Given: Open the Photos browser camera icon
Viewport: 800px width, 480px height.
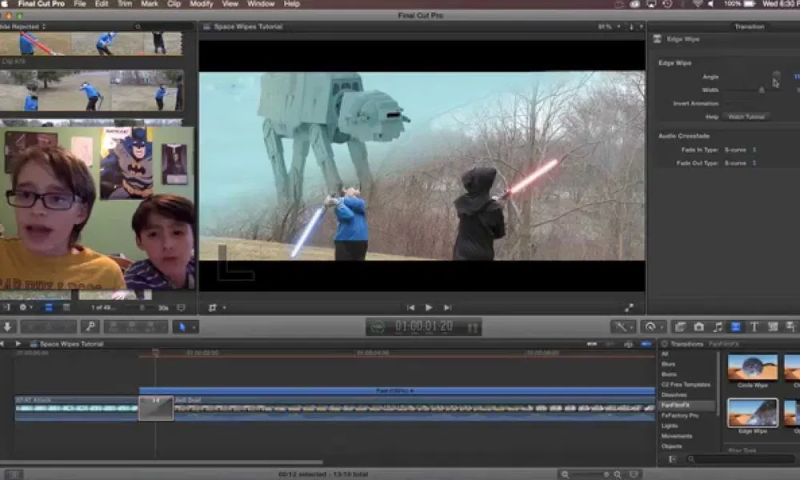Looking at the screenshot, I should [x=698, y=327].
